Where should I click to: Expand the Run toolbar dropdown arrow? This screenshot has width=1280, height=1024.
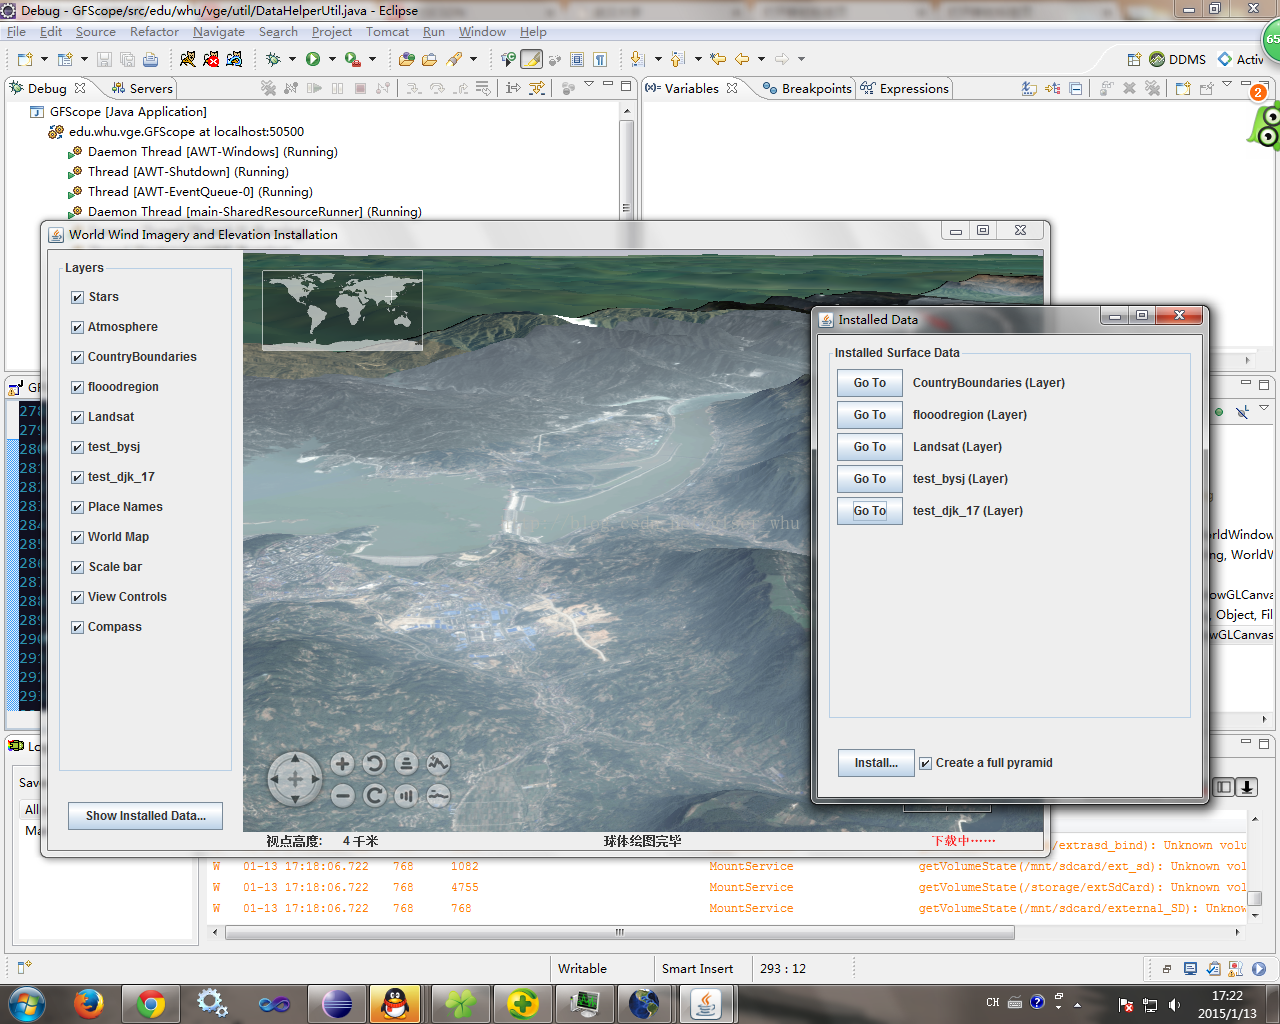click(x=332, y=59)
